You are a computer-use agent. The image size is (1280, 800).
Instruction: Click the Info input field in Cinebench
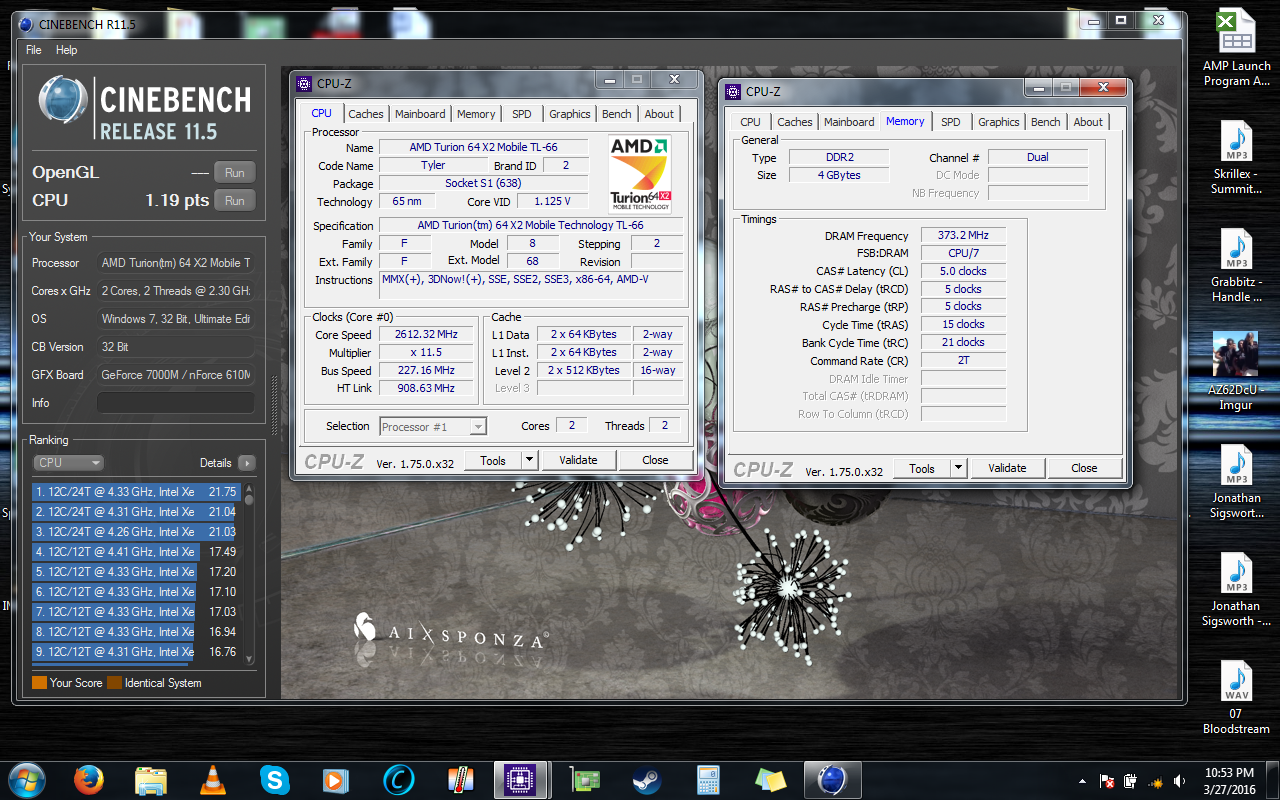[x=175, y=403]
